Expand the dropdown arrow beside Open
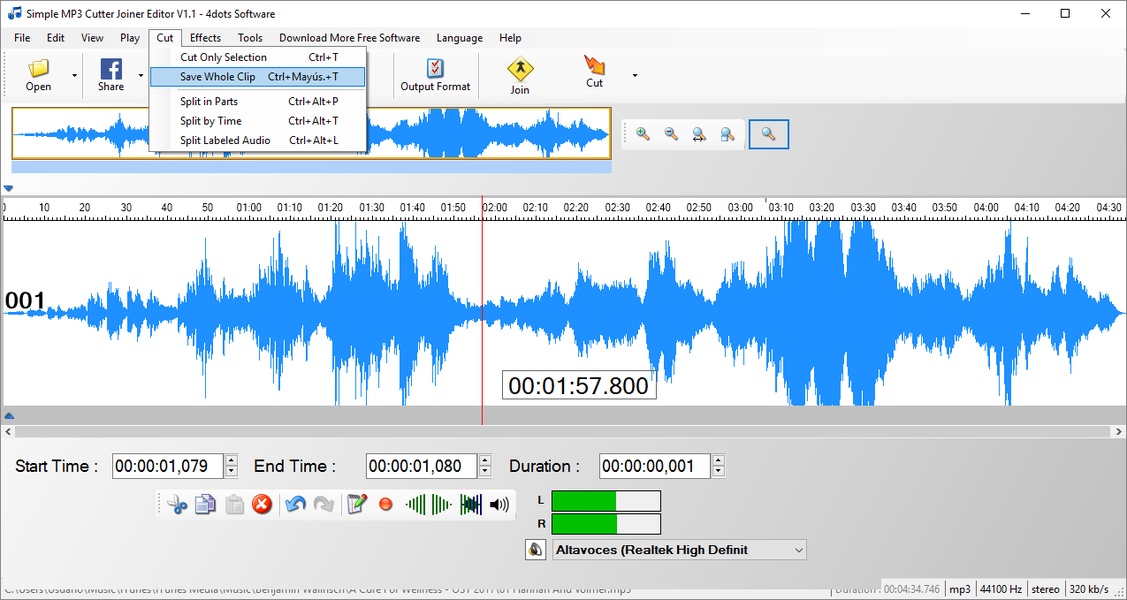1127x600 pixels. tap(74, 75)
